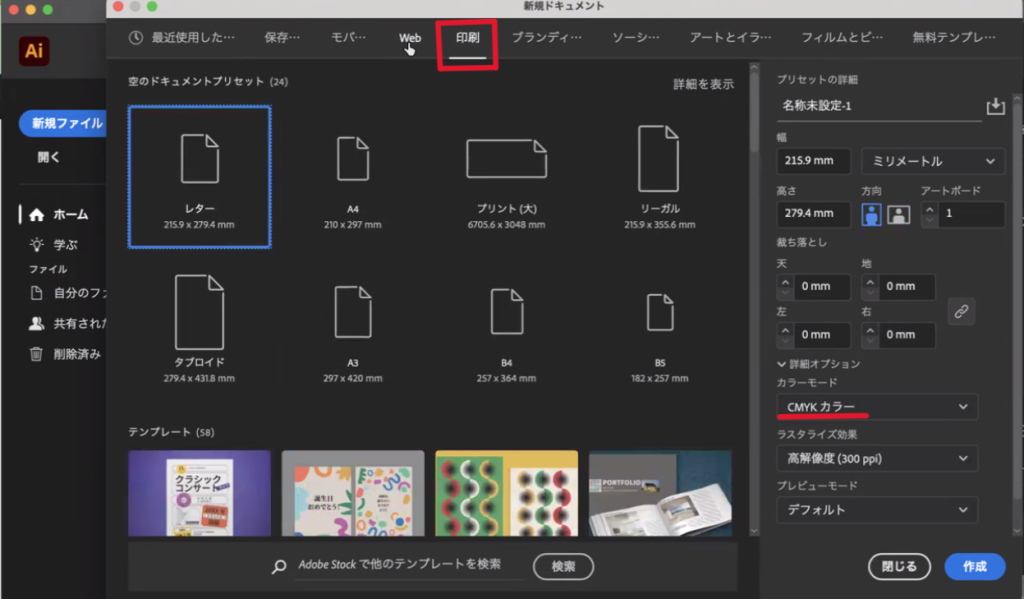Select the B5 preset icon
Screen dimensions: 1024x599
point(659,312)
